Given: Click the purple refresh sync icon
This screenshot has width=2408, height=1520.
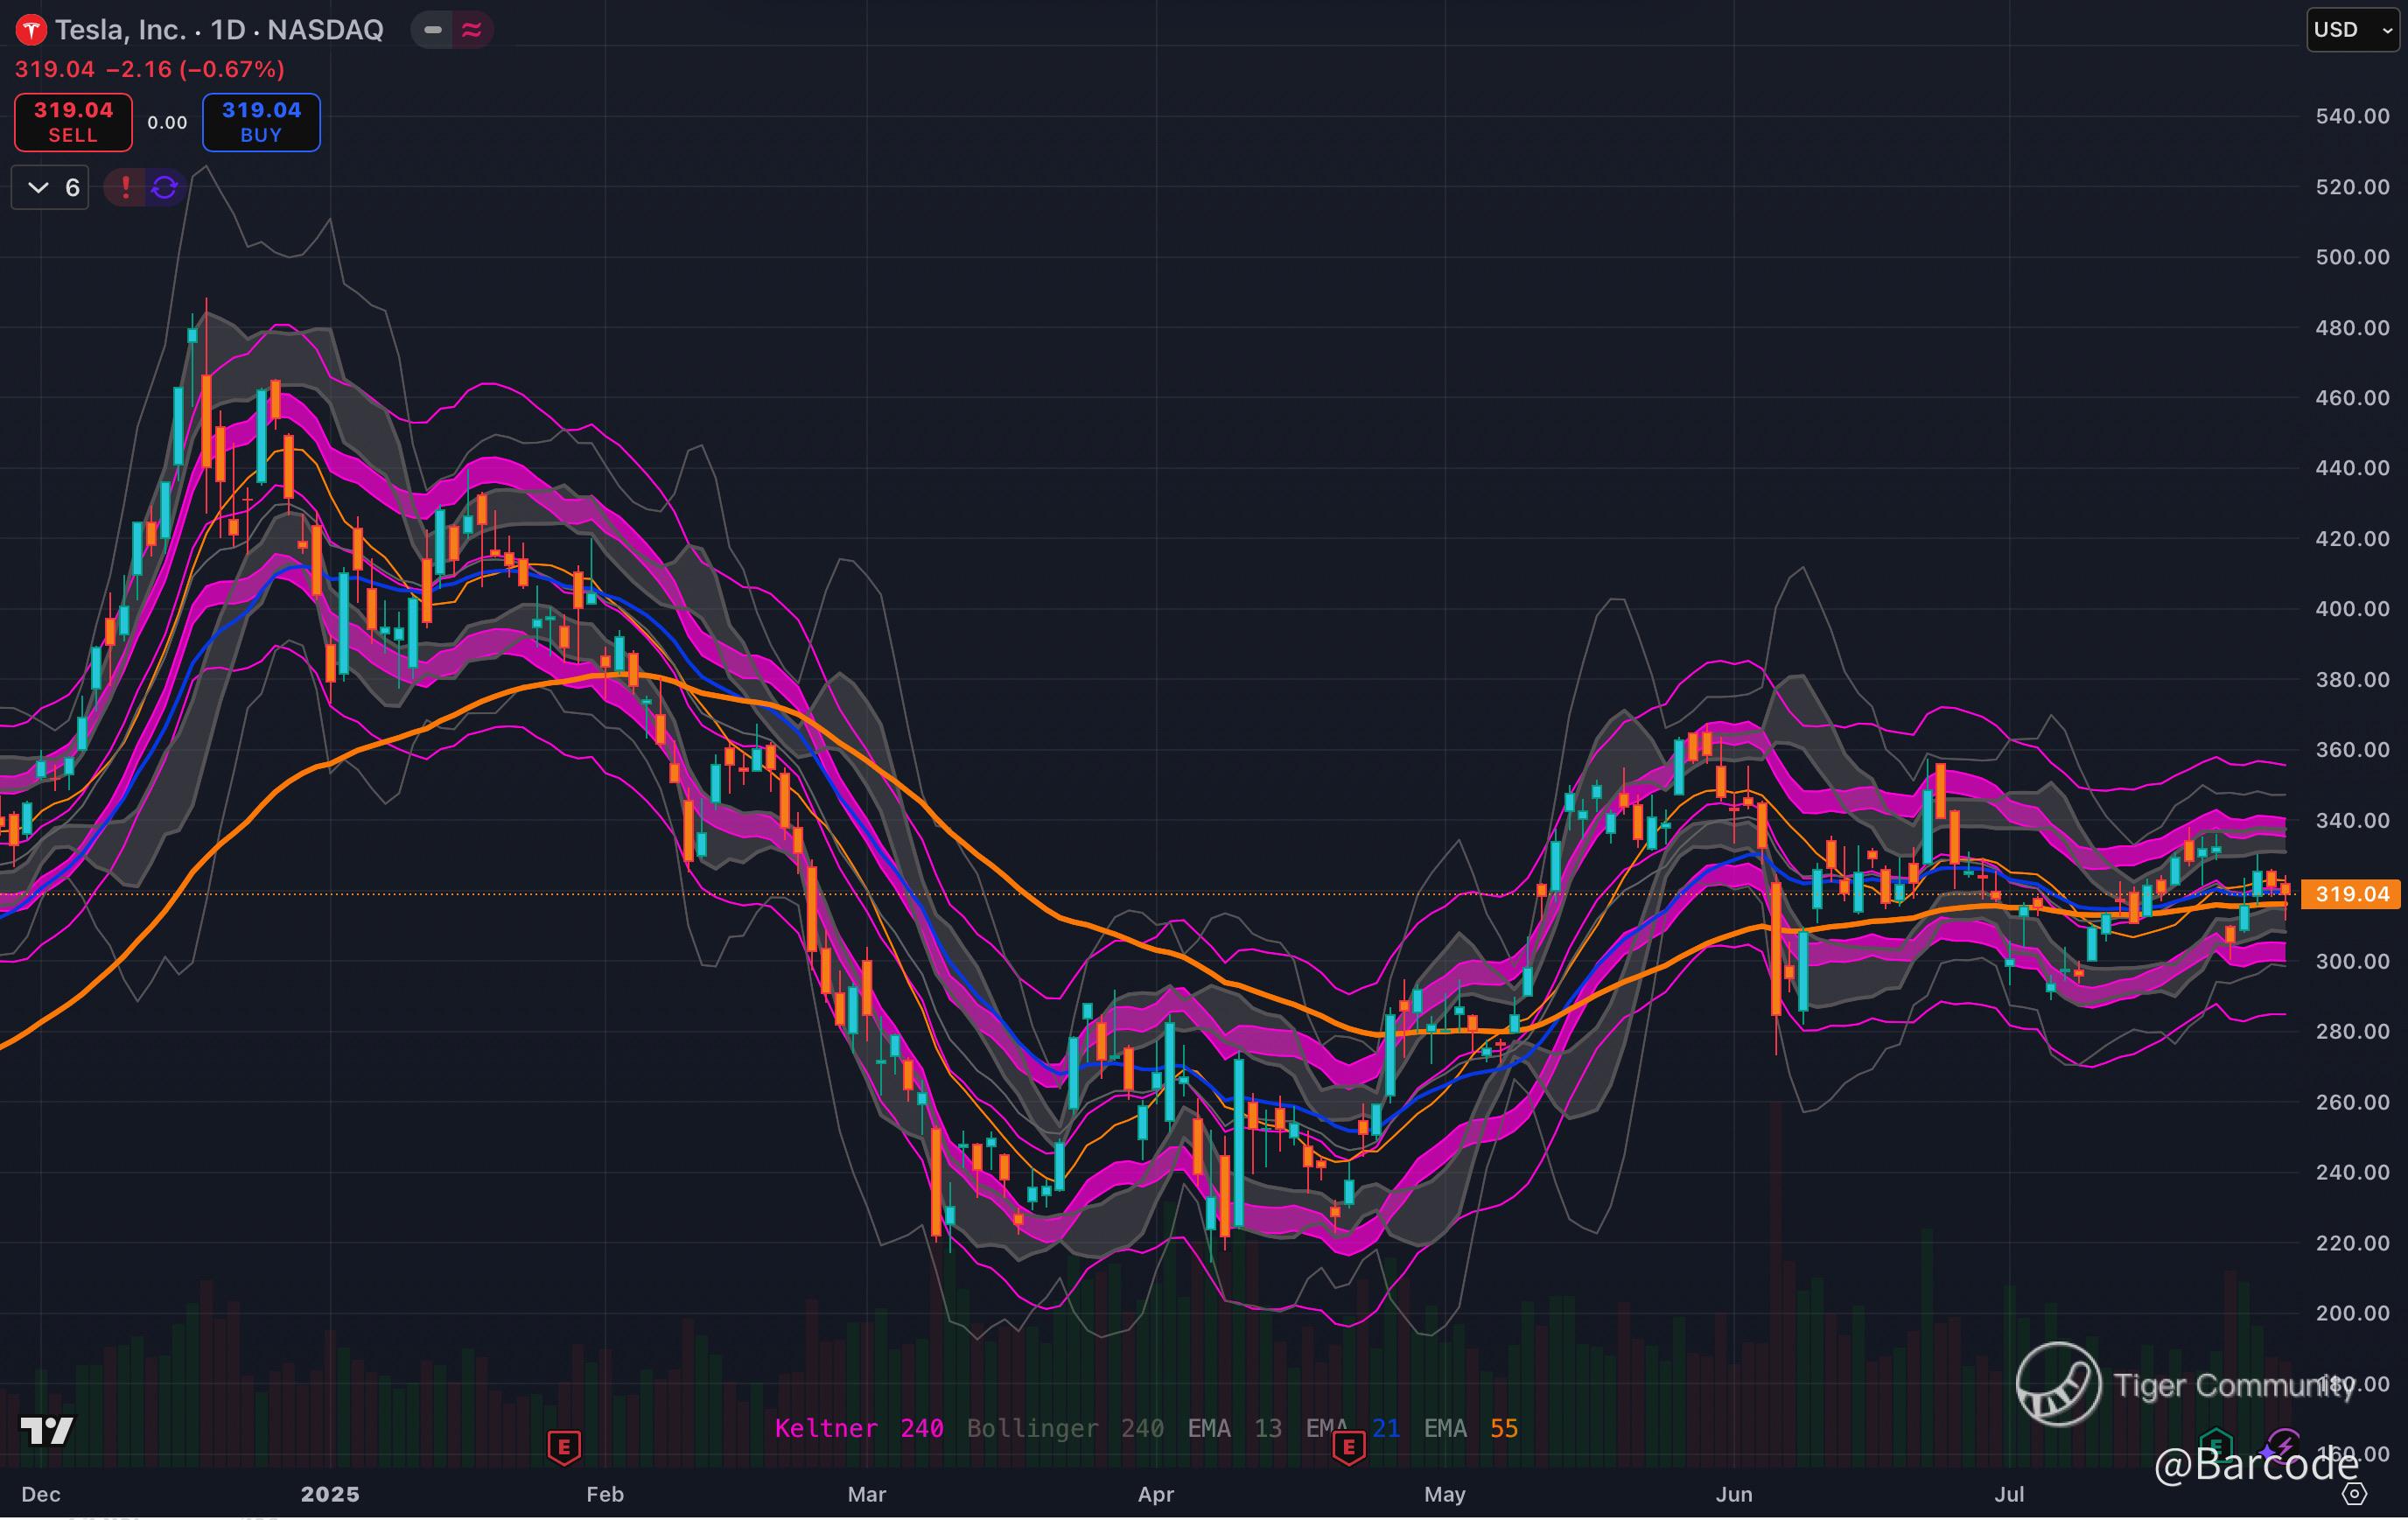Looking at the screenshot, I should [x=164, y=187].
